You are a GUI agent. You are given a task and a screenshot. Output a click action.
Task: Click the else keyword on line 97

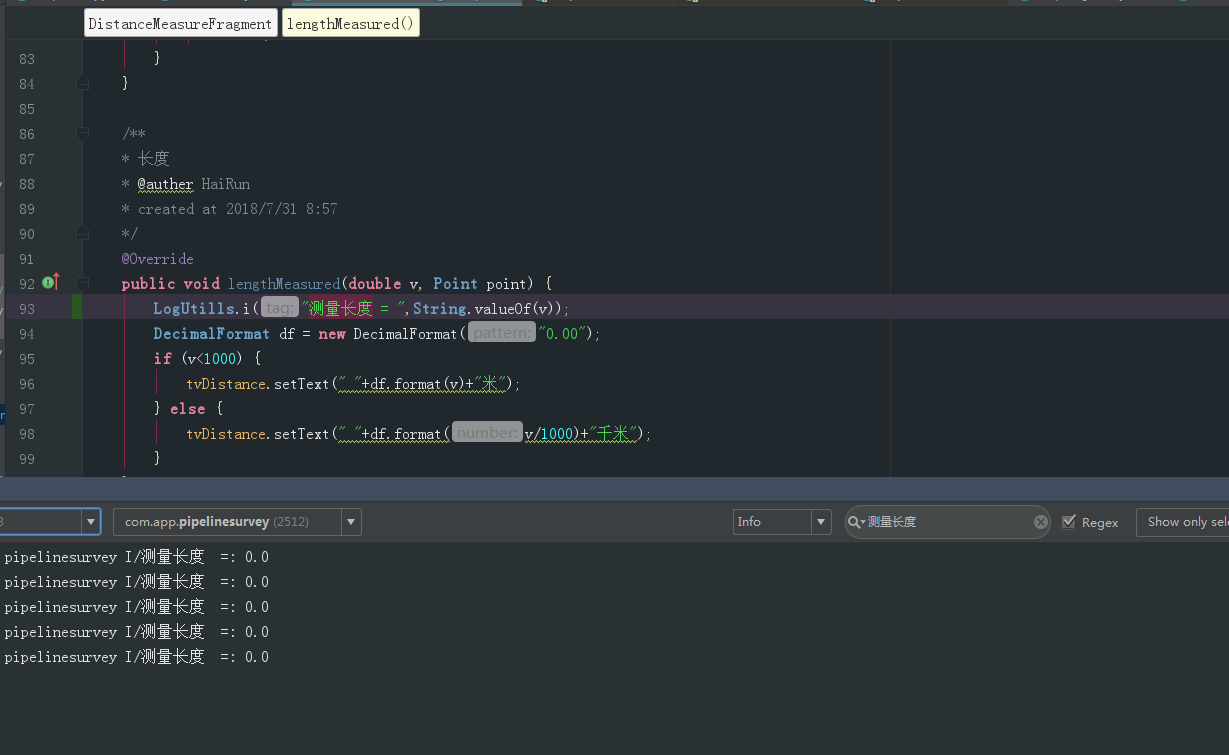[188, 409]
